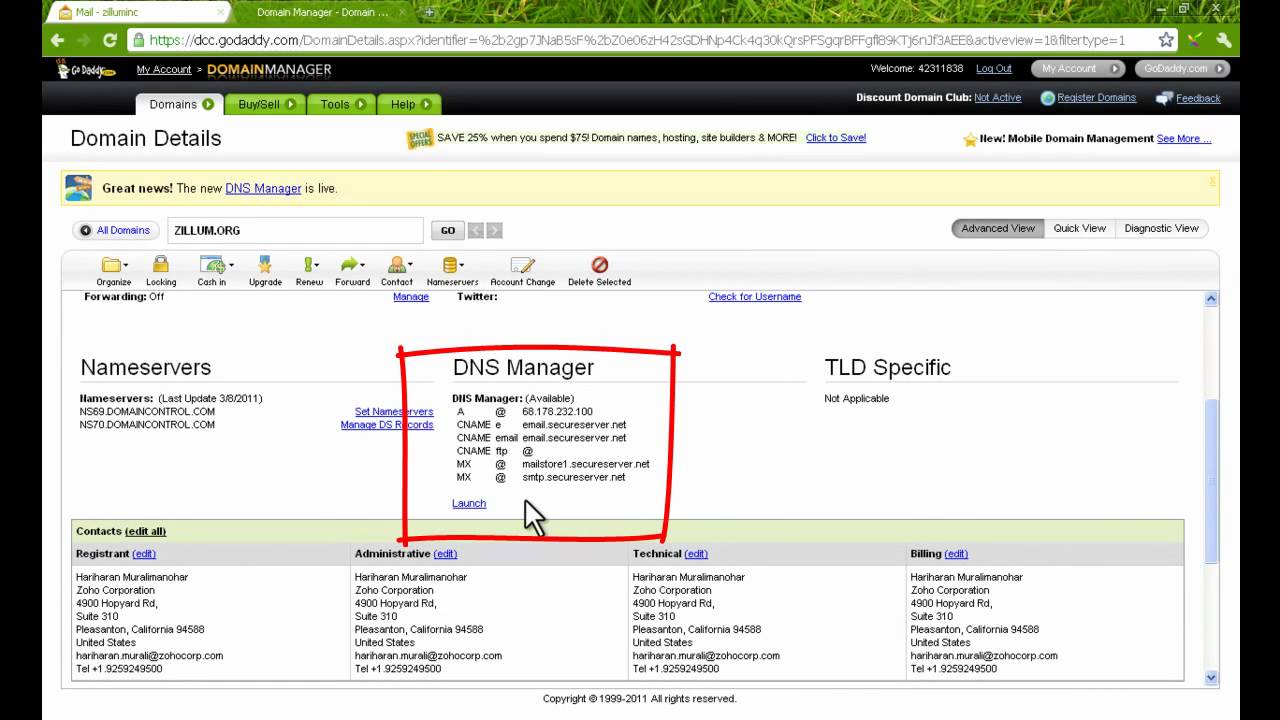Click the Forwarding Manage link
The height and width of the screenshot is (720, 1280).
(411, 297)
